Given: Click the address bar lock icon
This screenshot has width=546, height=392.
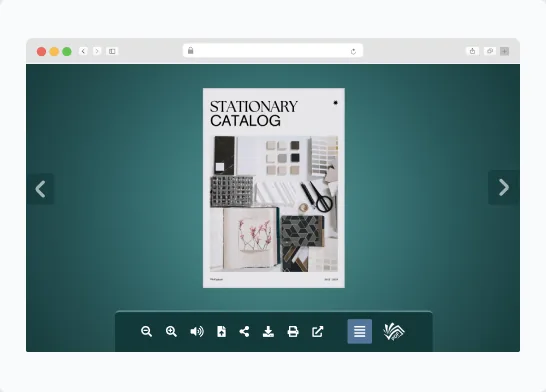Looking at the screenshot, I should pyautogui.click(x=190, y=51).
